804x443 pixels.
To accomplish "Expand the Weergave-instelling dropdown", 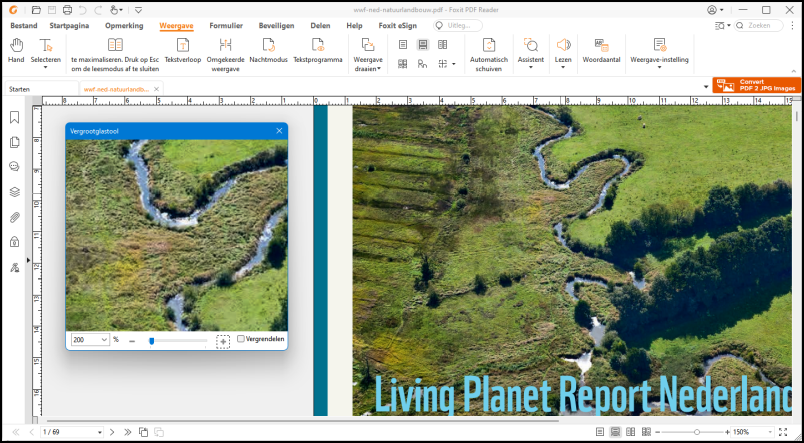I will tap(659, 67).
